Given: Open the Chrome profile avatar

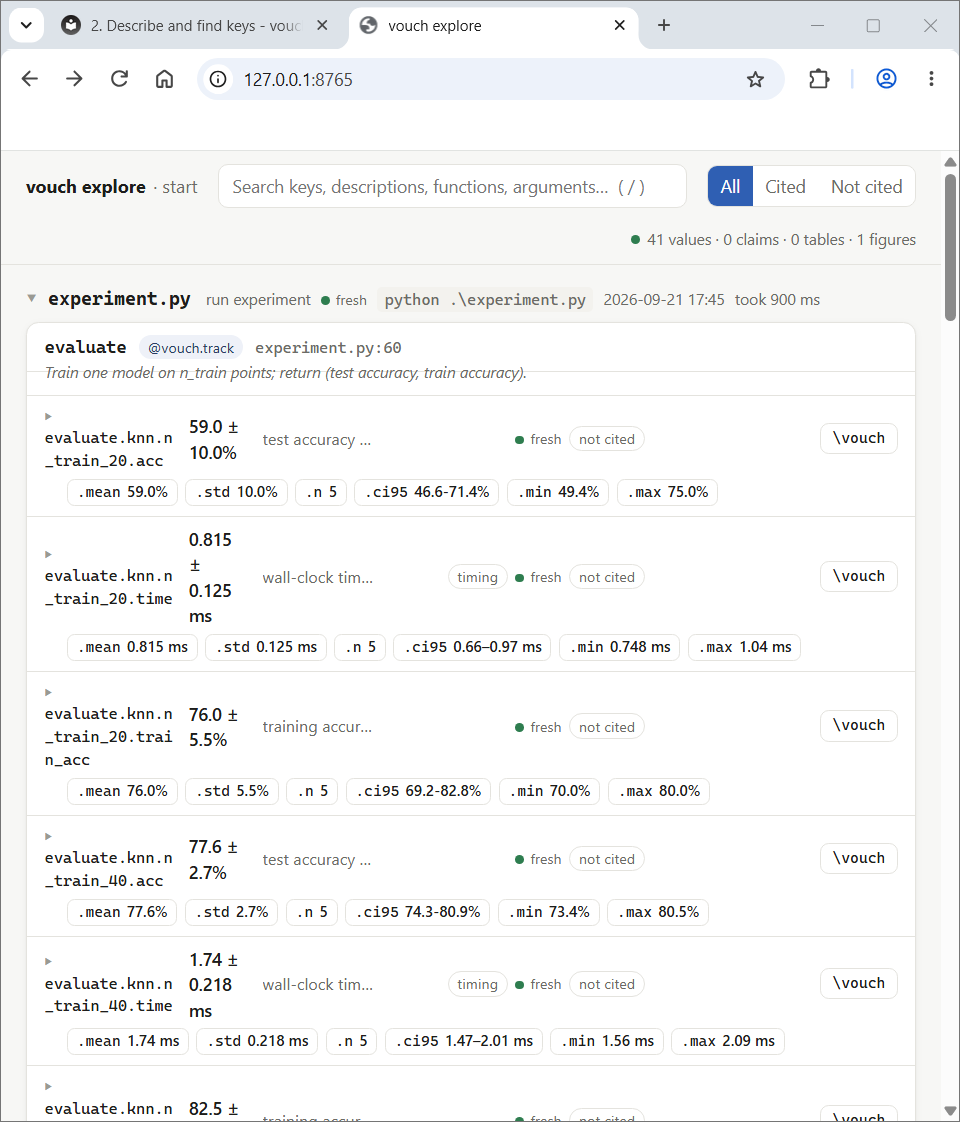Looking at the screenshot, I should (x=886, y=79).
